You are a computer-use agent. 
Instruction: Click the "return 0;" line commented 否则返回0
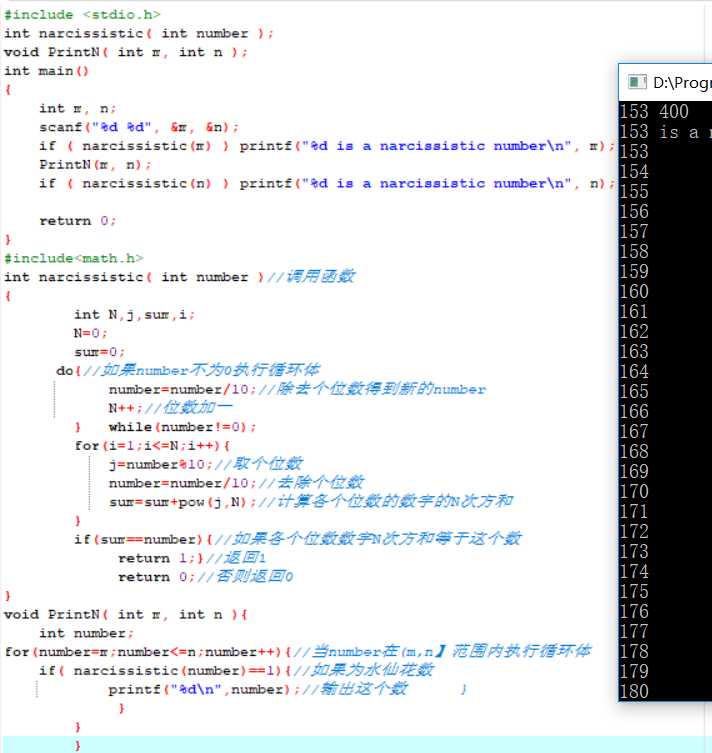coord(205,576)
